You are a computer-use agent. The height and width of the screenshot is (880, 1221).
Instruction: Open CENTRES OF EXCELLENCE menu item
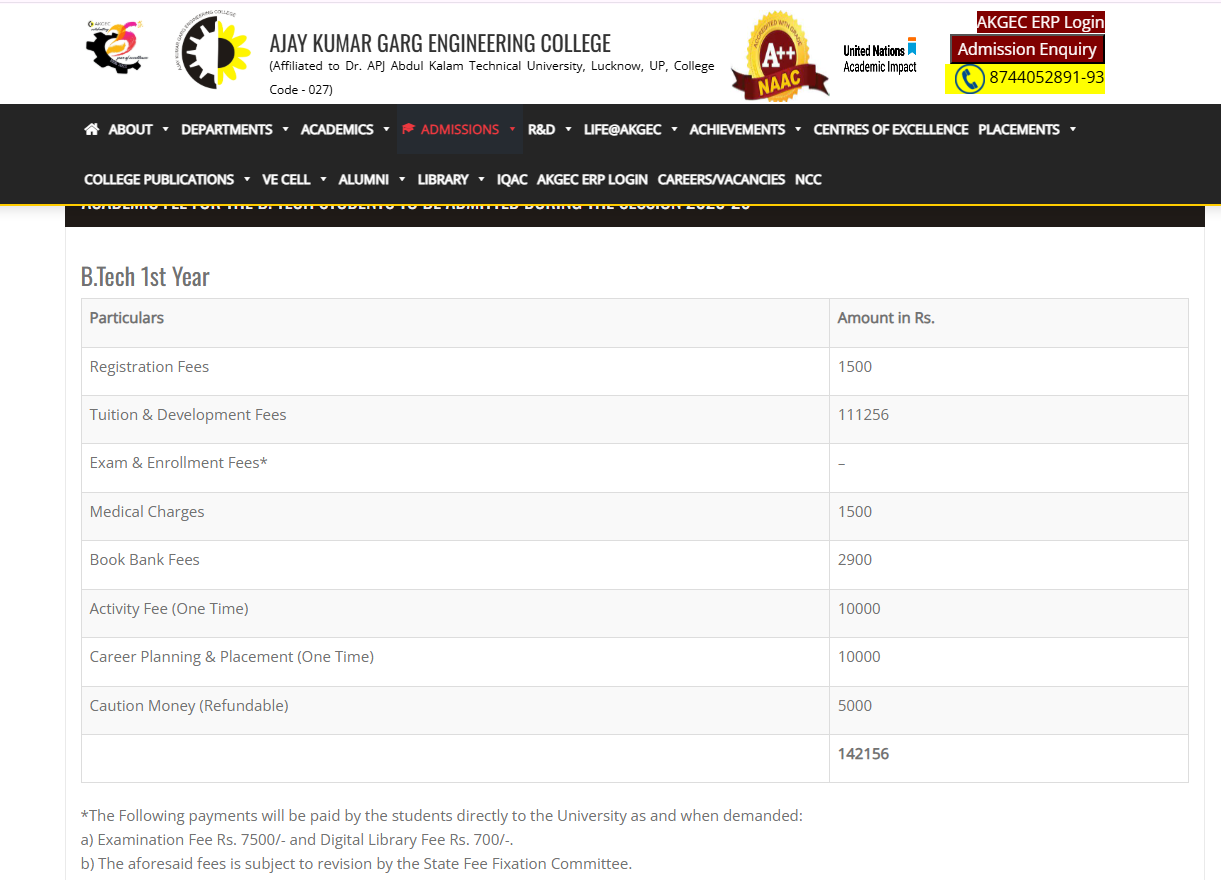click(x=891, y=129)
